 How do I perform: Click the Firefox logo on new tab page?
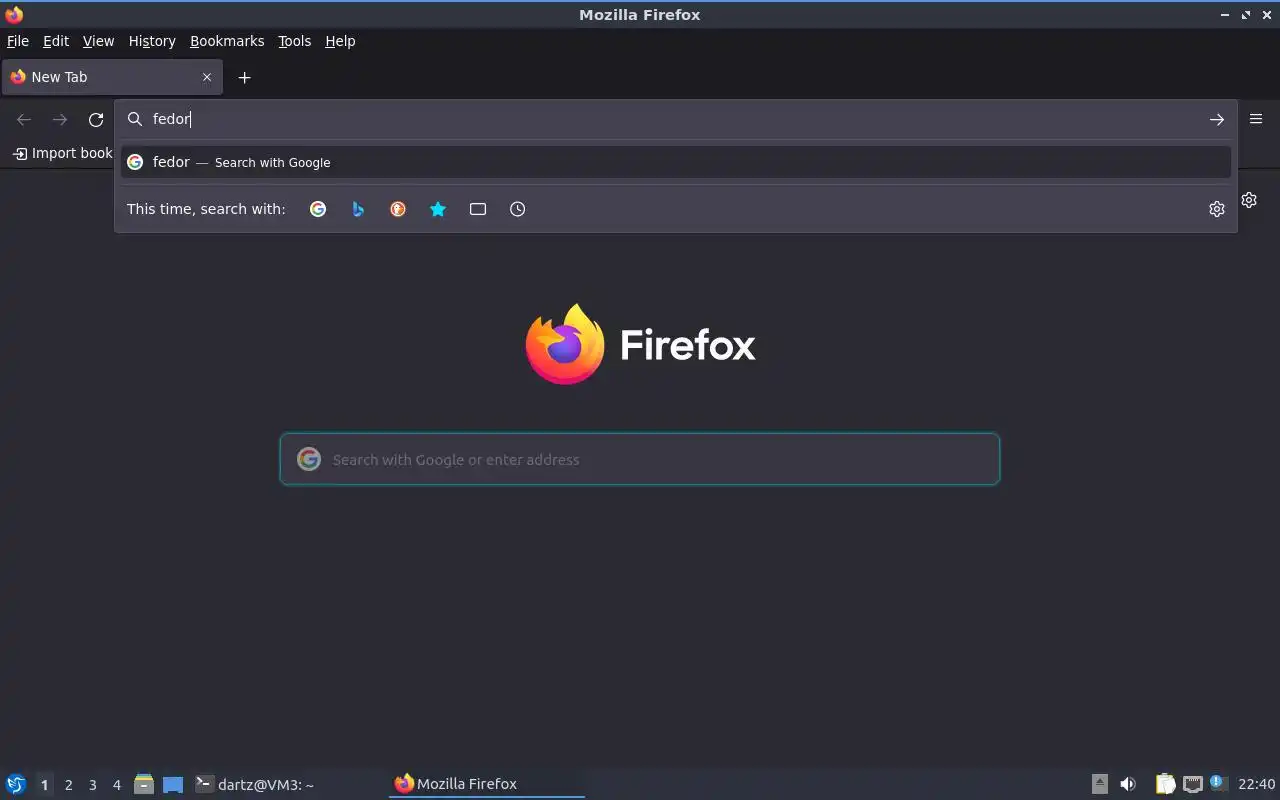click(x=640, y=344)
